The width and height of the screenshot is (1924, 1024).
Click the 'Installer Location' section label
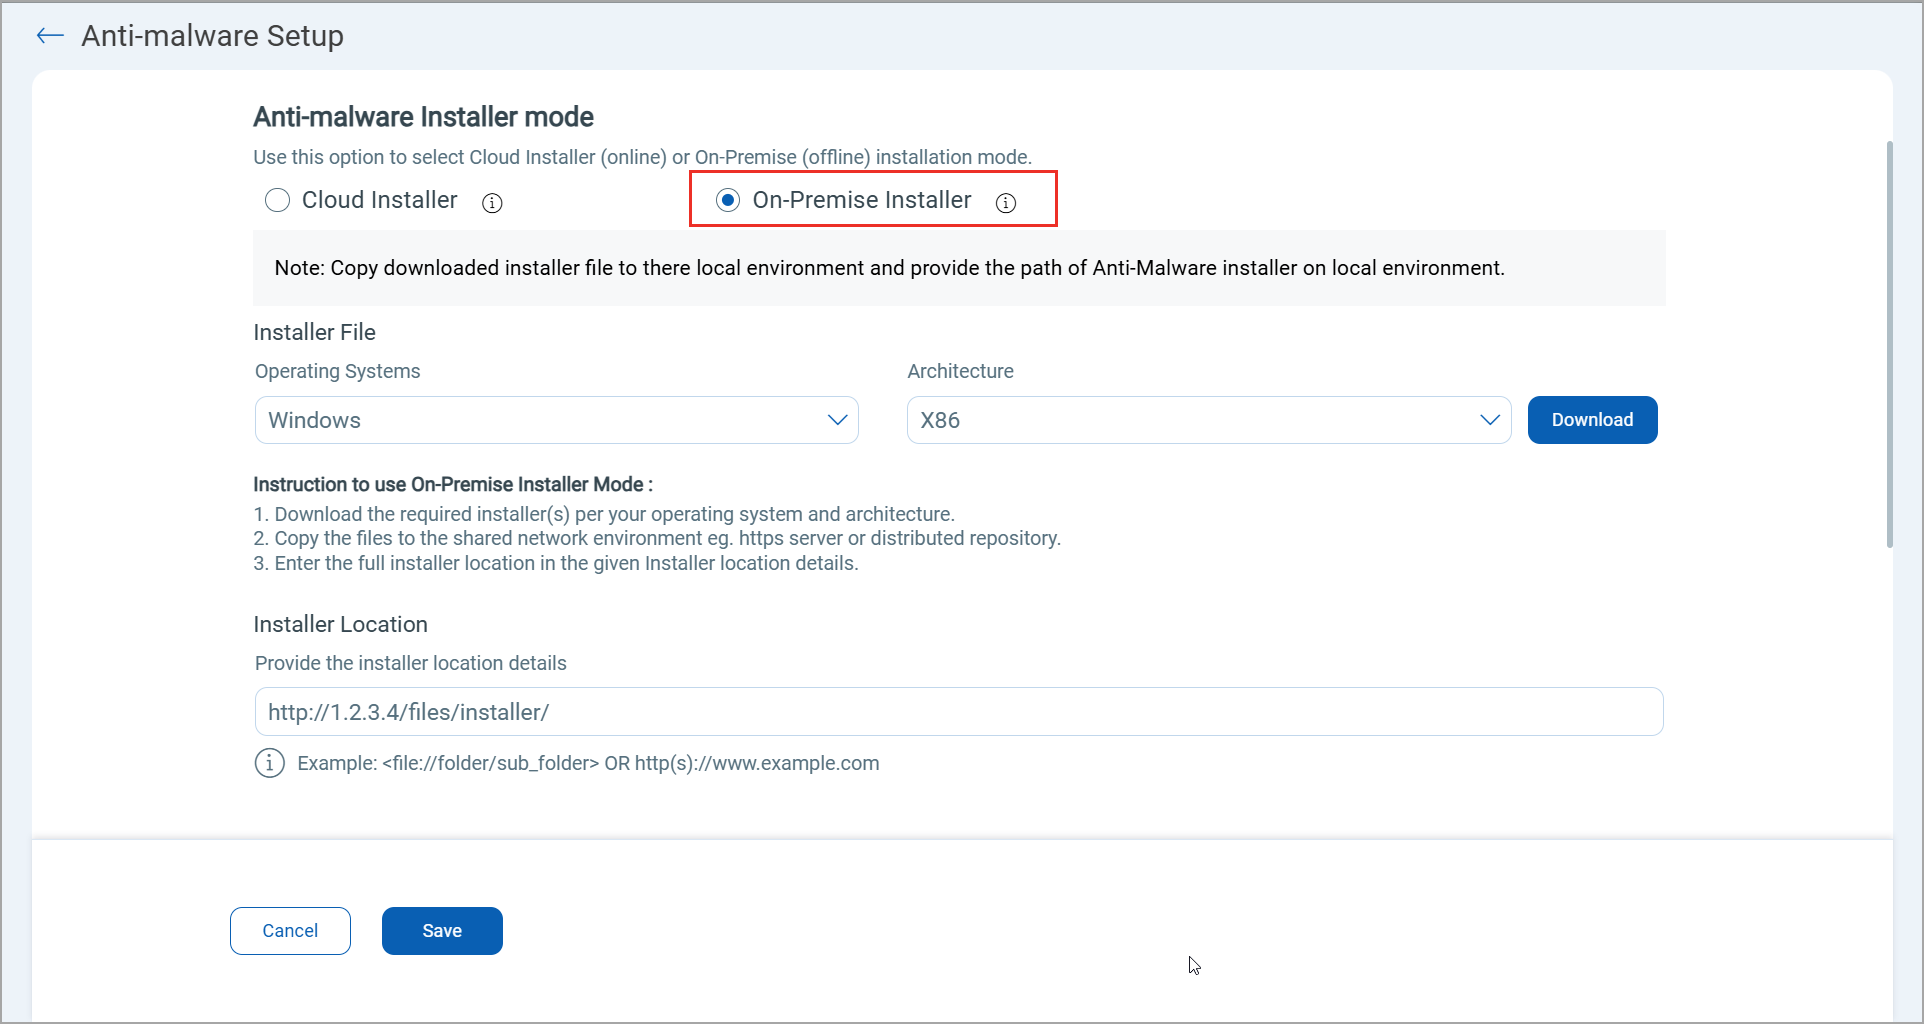340,624
